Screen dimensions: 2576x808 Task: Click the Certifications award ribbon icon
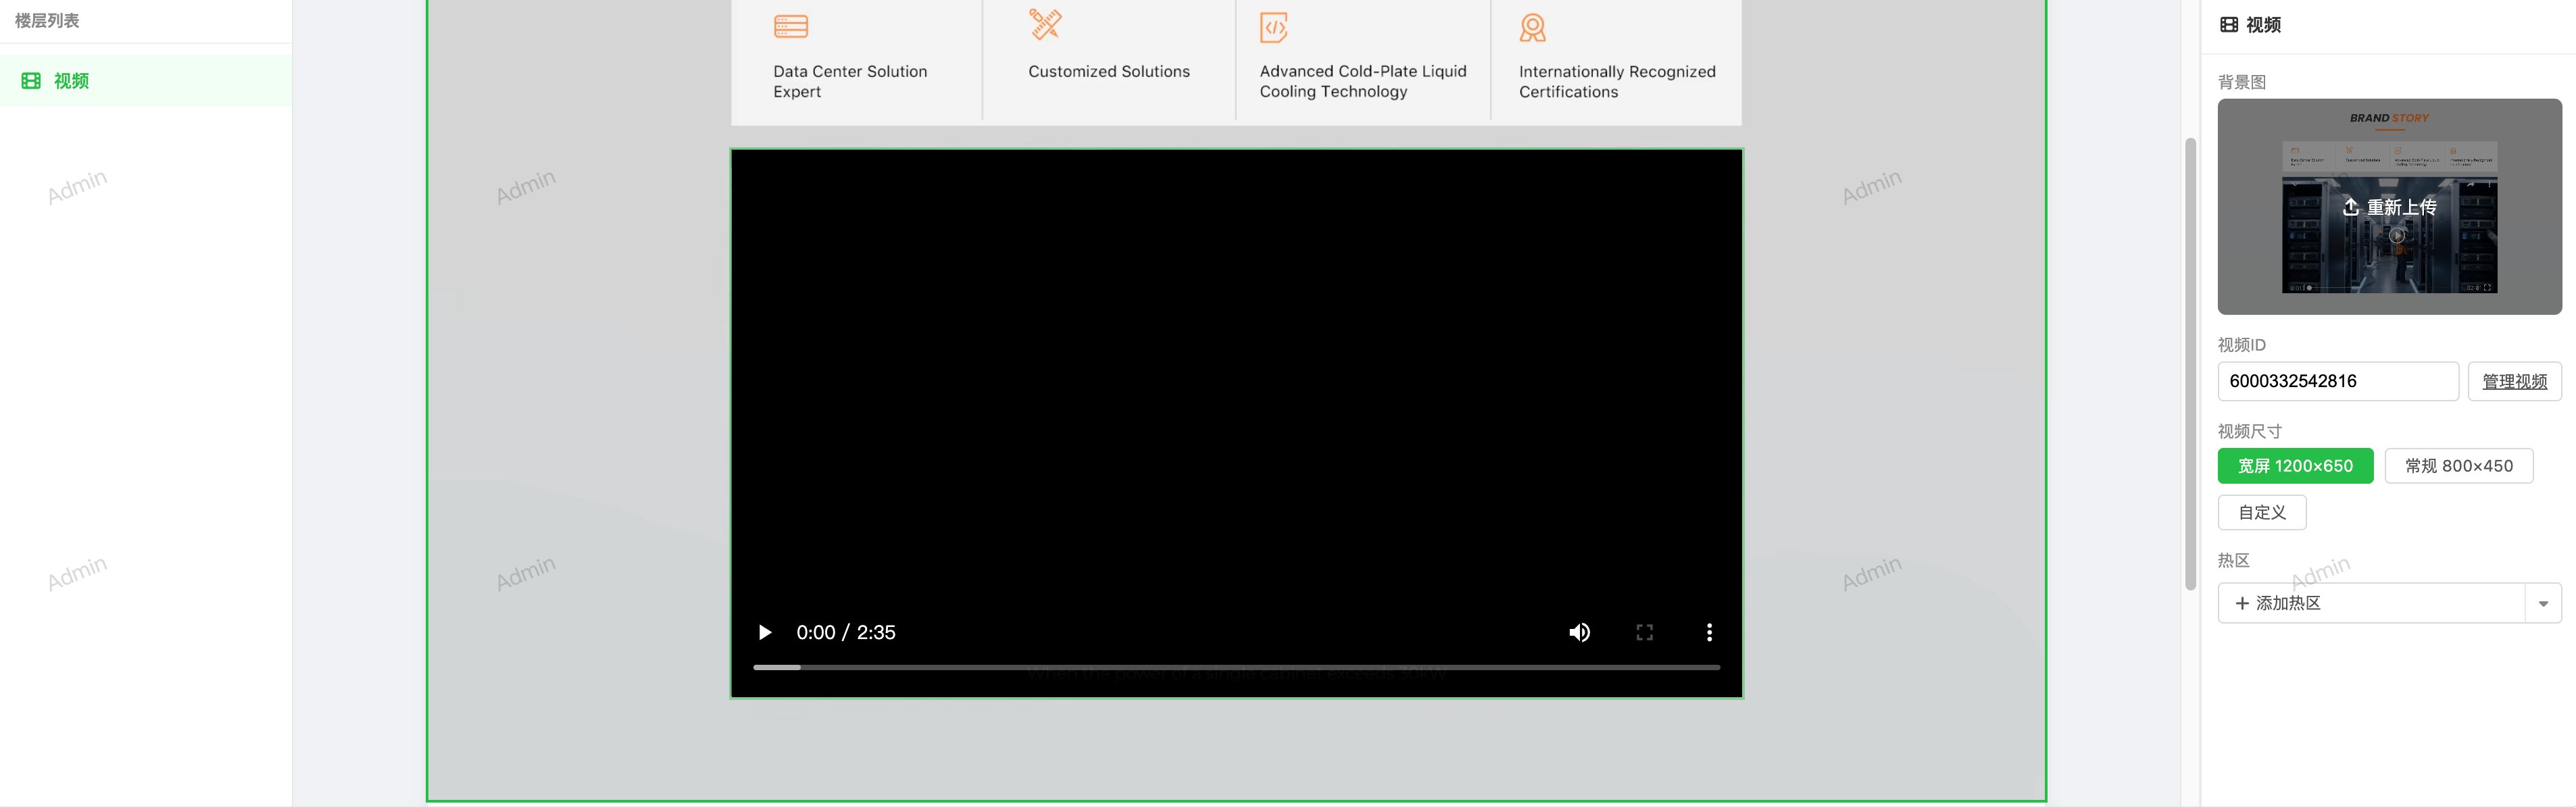pos(1532,28)
